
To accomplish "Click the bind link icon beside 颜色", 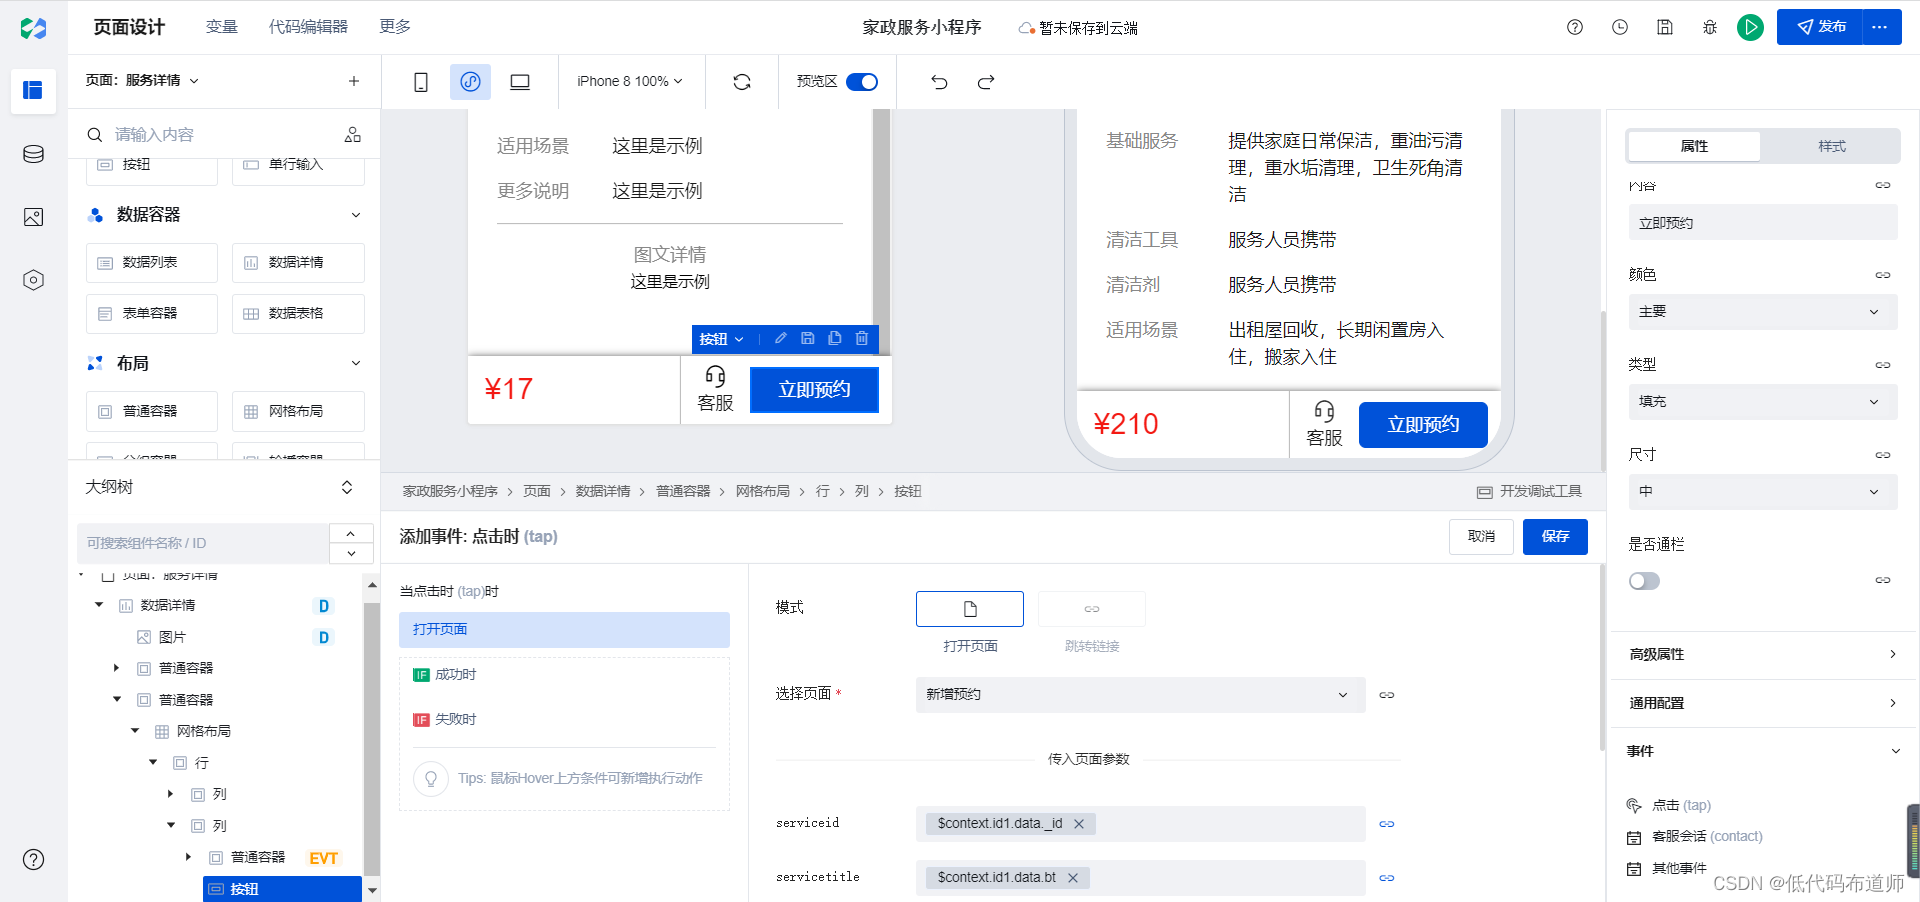I will click(1883, 275).
